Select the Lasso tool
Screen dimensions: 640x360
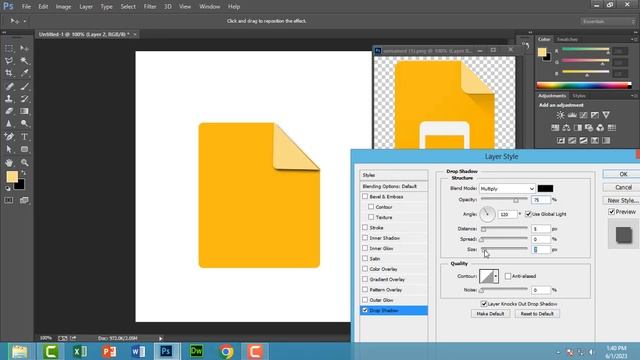click(x=9, y=61)
